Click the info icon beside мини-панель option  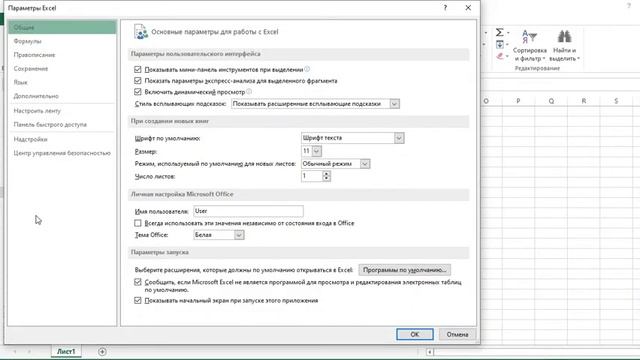[x=307, y=69]
